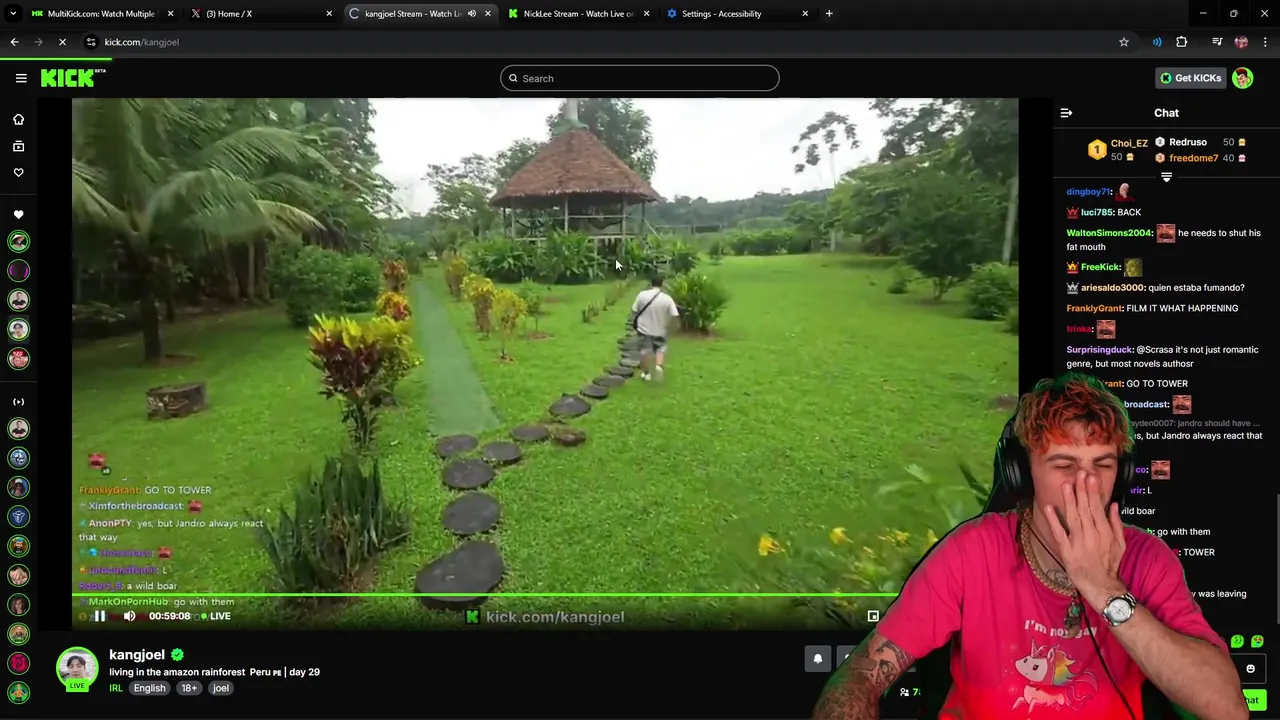Image resolution: width=1280 pixels, height=720 pixels.
Task: Click the Get KICKs button
Action: click(1190, 78)
